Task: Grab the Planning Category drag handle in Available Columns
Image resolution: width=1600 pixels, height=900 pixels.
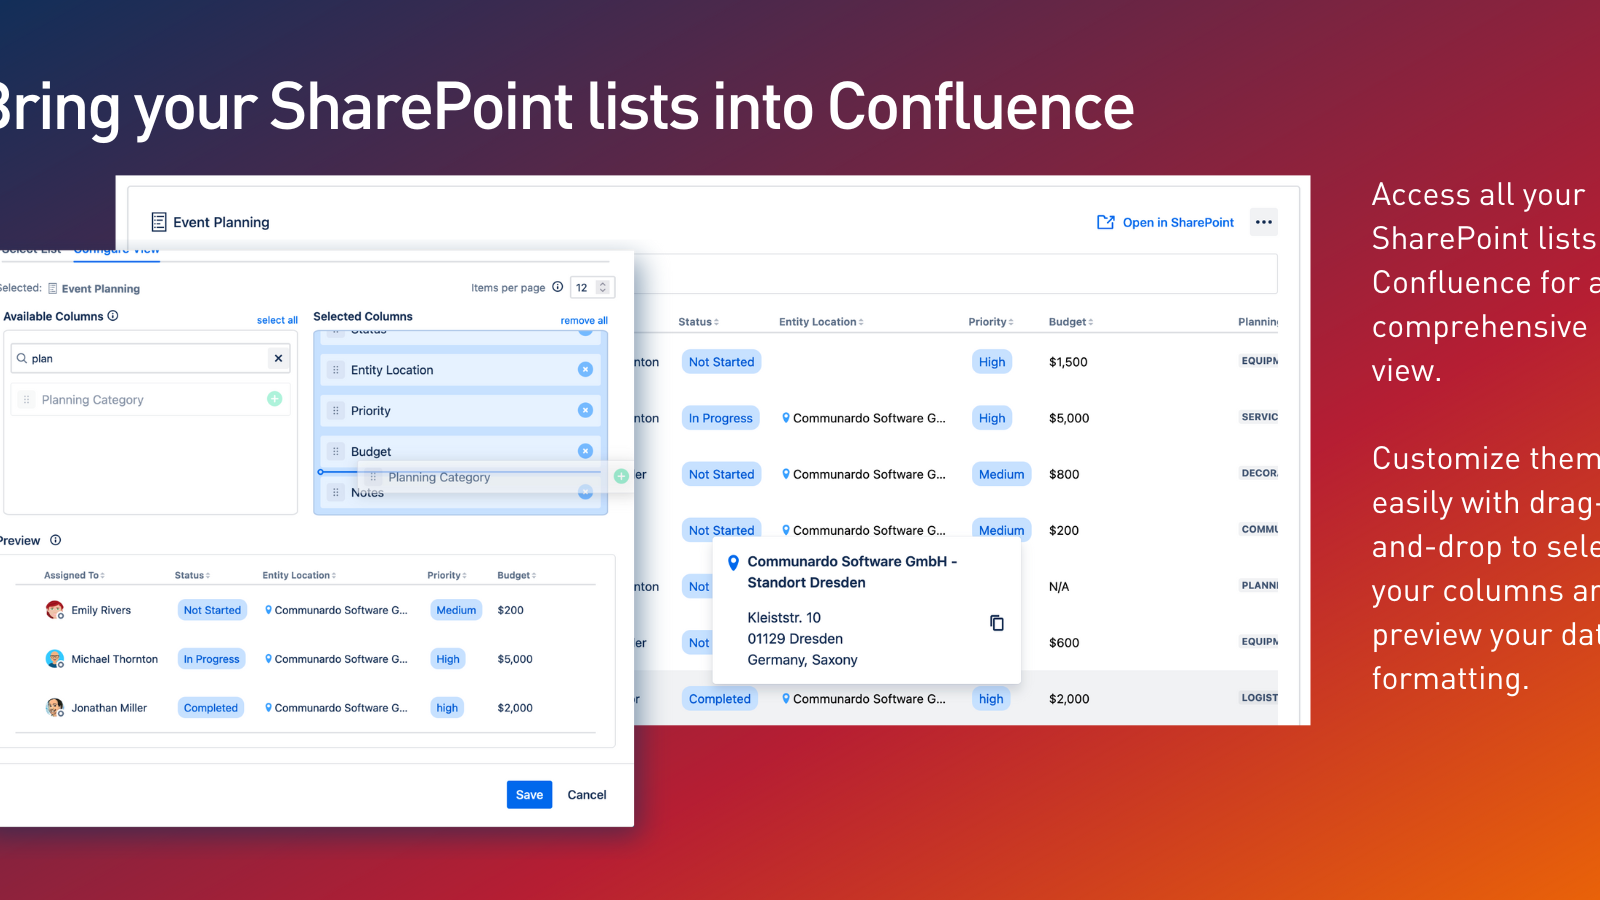Action: [27, 400]
